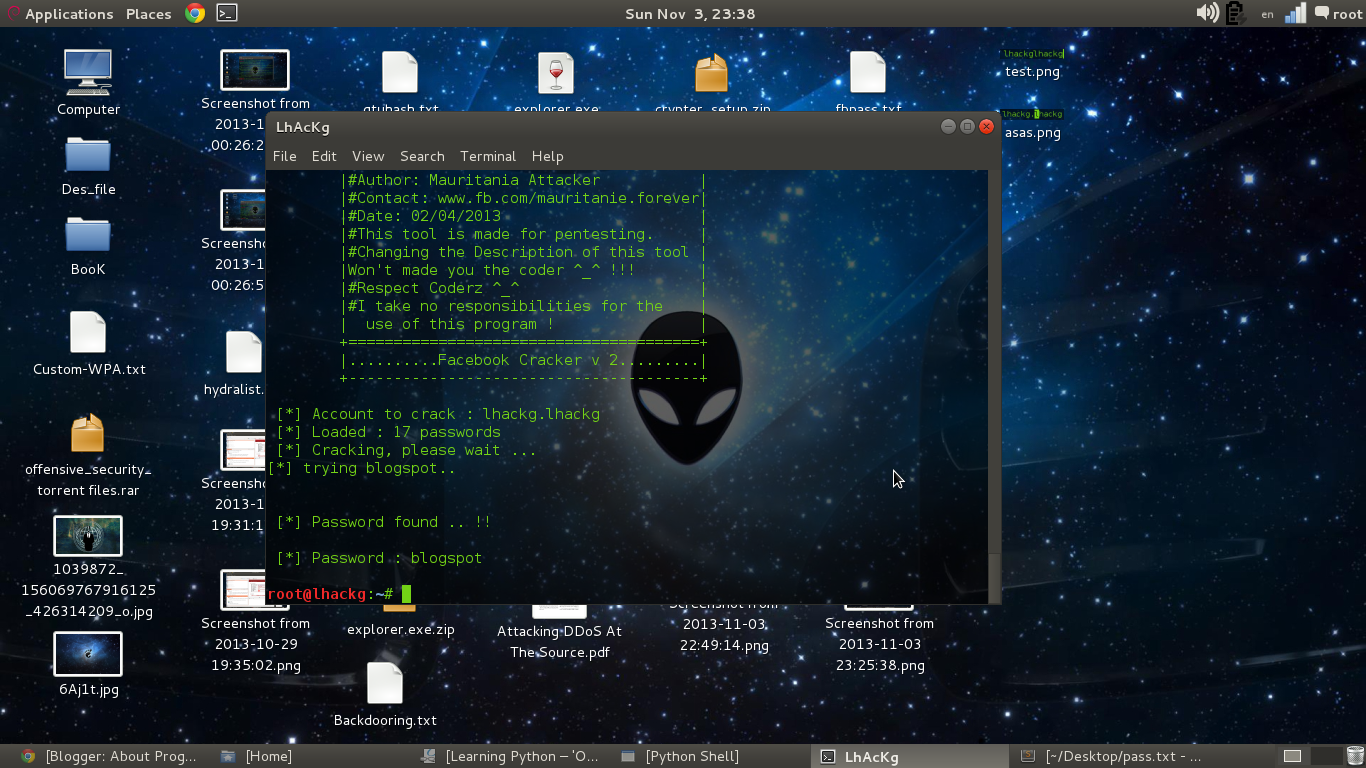Image resolution: width=1366 pixels, height=768 pixels.
Task: Open the clock Sun Nov 3 calendar
Action: [x=690, y=14]
